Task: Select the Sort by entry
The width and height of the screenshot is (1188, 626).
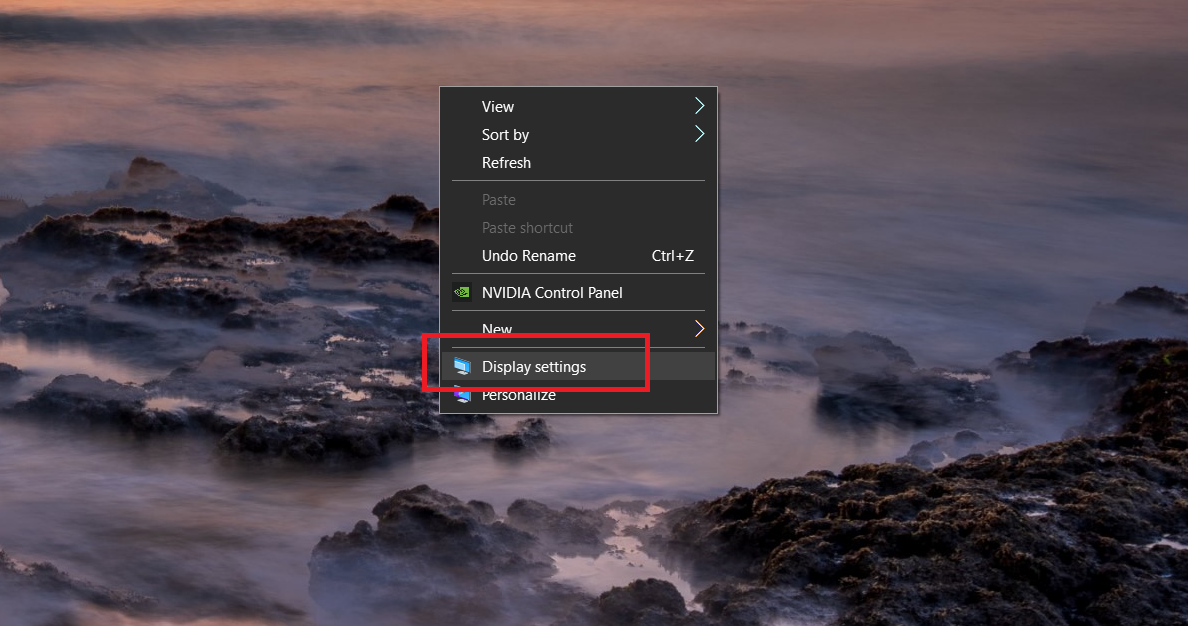Action: pos(505,134)
